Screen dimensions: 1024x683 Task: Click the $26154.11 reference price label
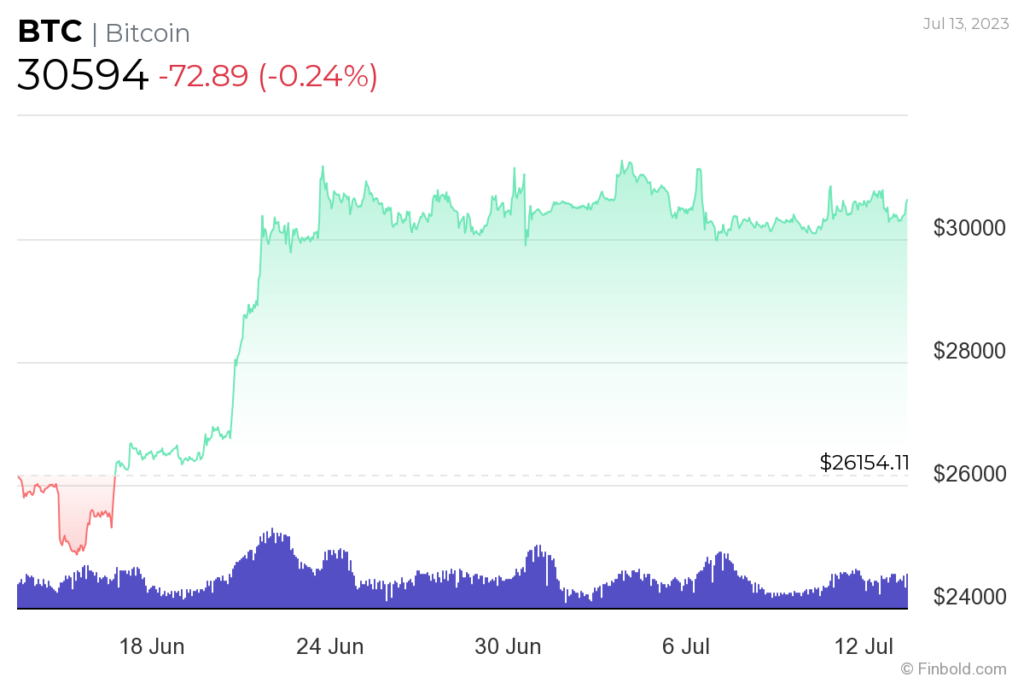tap(864, 462)
